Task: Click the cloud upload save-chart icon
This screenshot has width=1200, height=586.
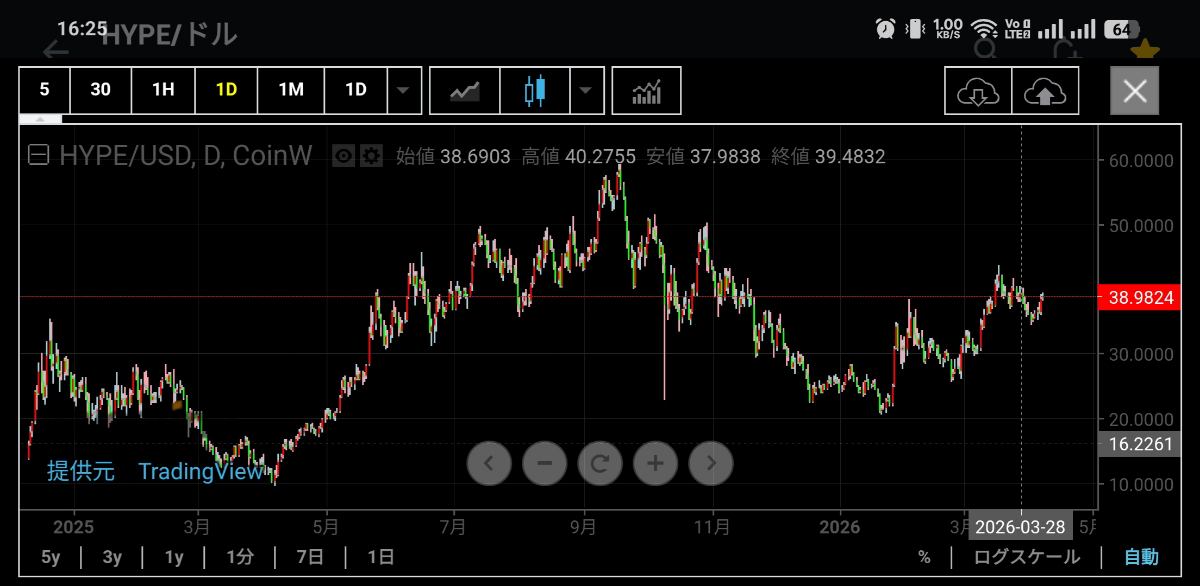Action: coord(1045,92)
